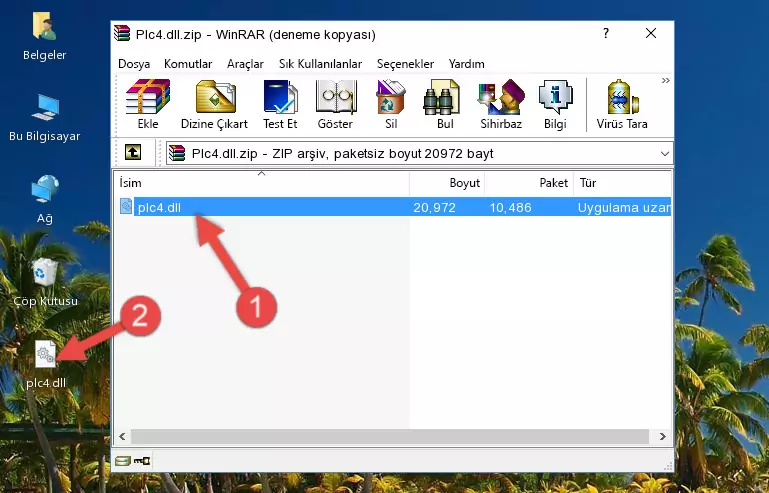Click the Uygulama uzan type cell
This screenshot has width=769, height=493.
[x=624, y=208]
